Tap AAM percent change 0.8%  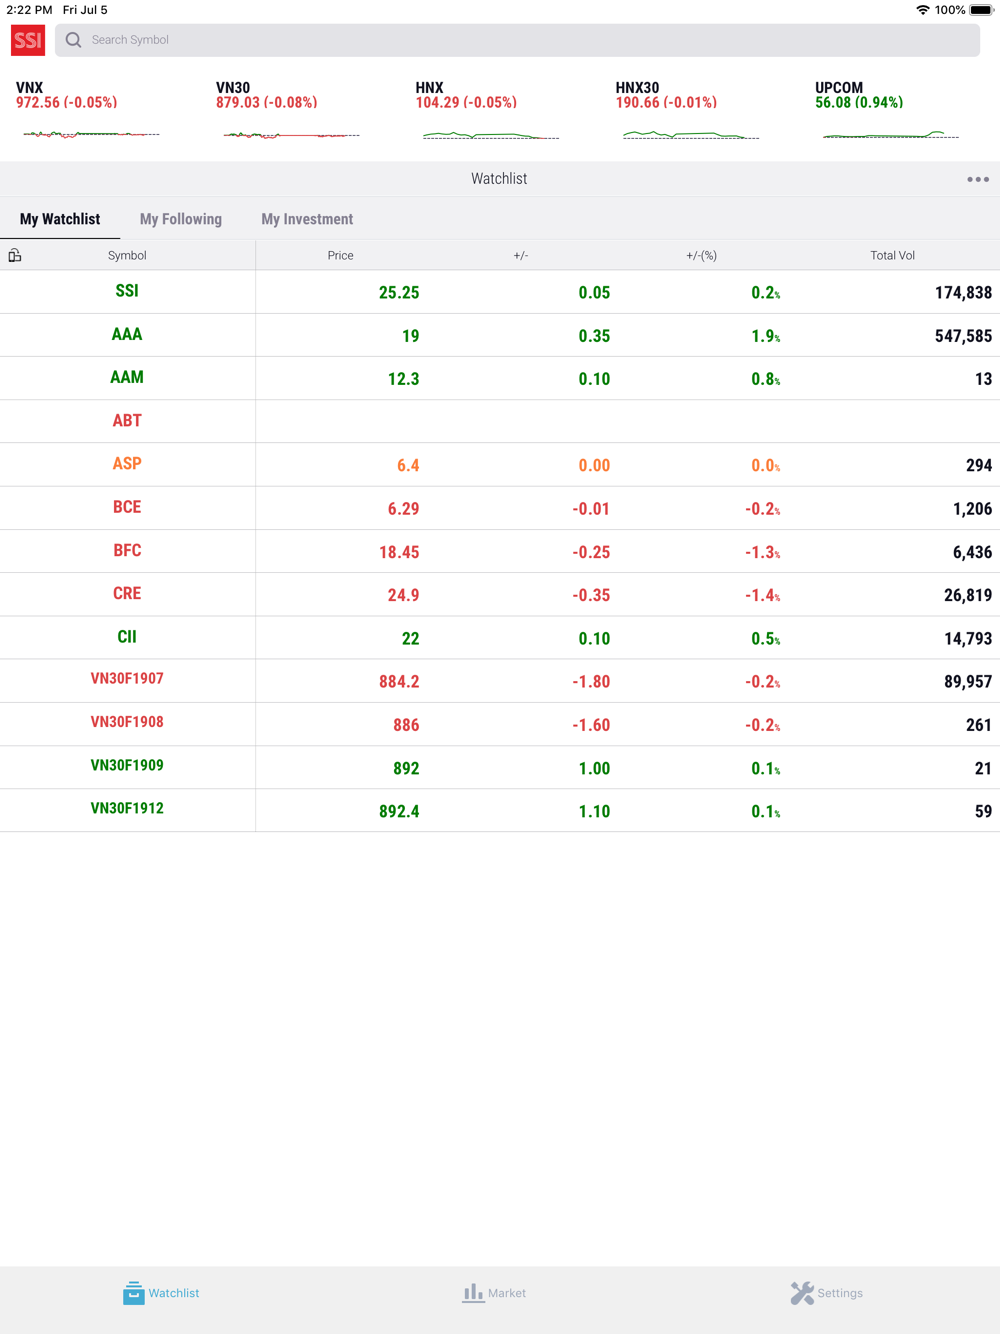click(765, 379)
